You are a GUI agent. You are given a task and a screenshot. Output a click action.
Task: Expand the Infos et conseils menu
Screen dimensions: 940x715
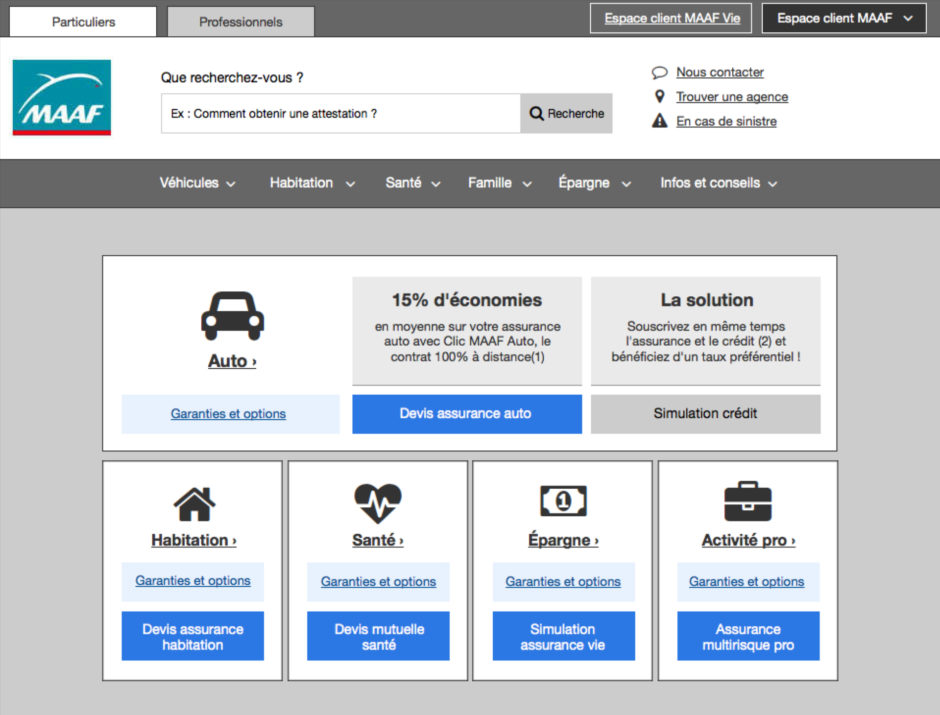(x=719, y=183)
